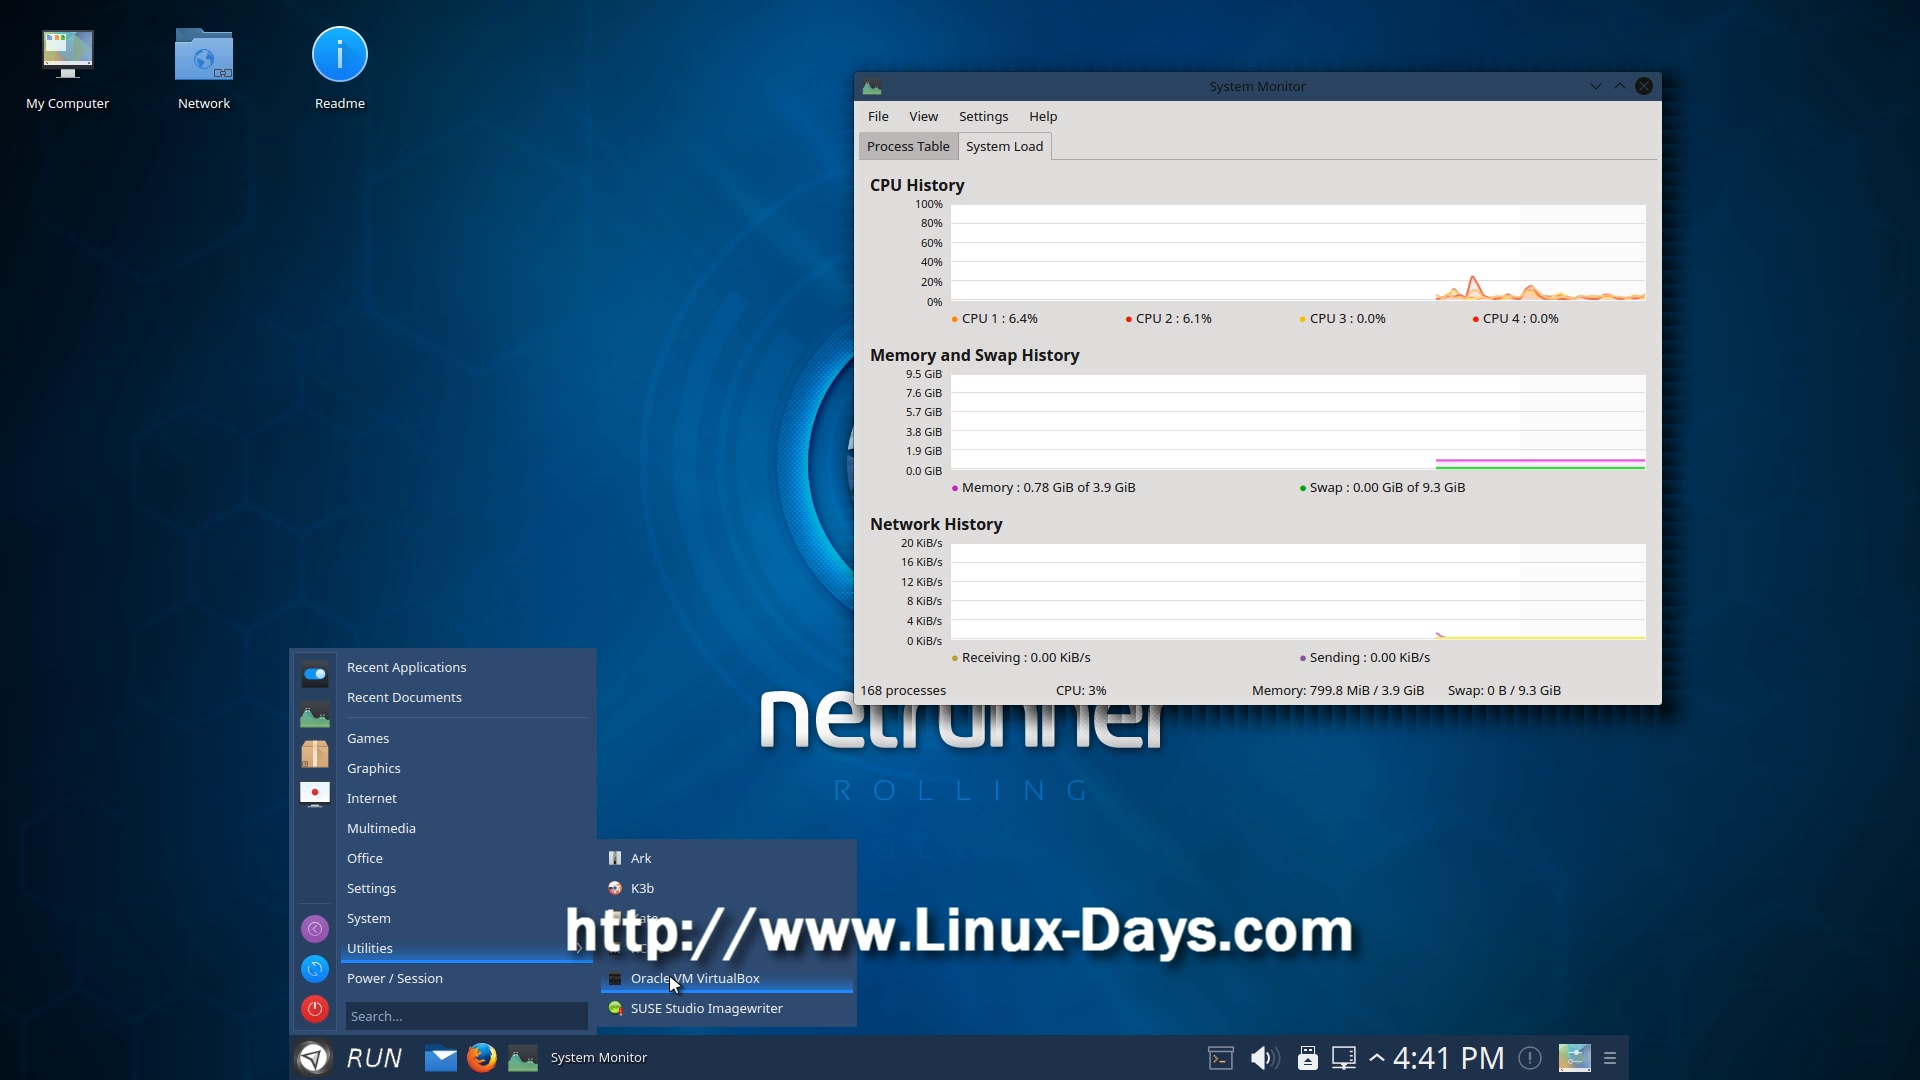Image resolution: width=1920 pixels, height=1080 pixels.
Task: Click the purple back-arrow session icon
Action: pyautogui.click(x=315, y=929)
